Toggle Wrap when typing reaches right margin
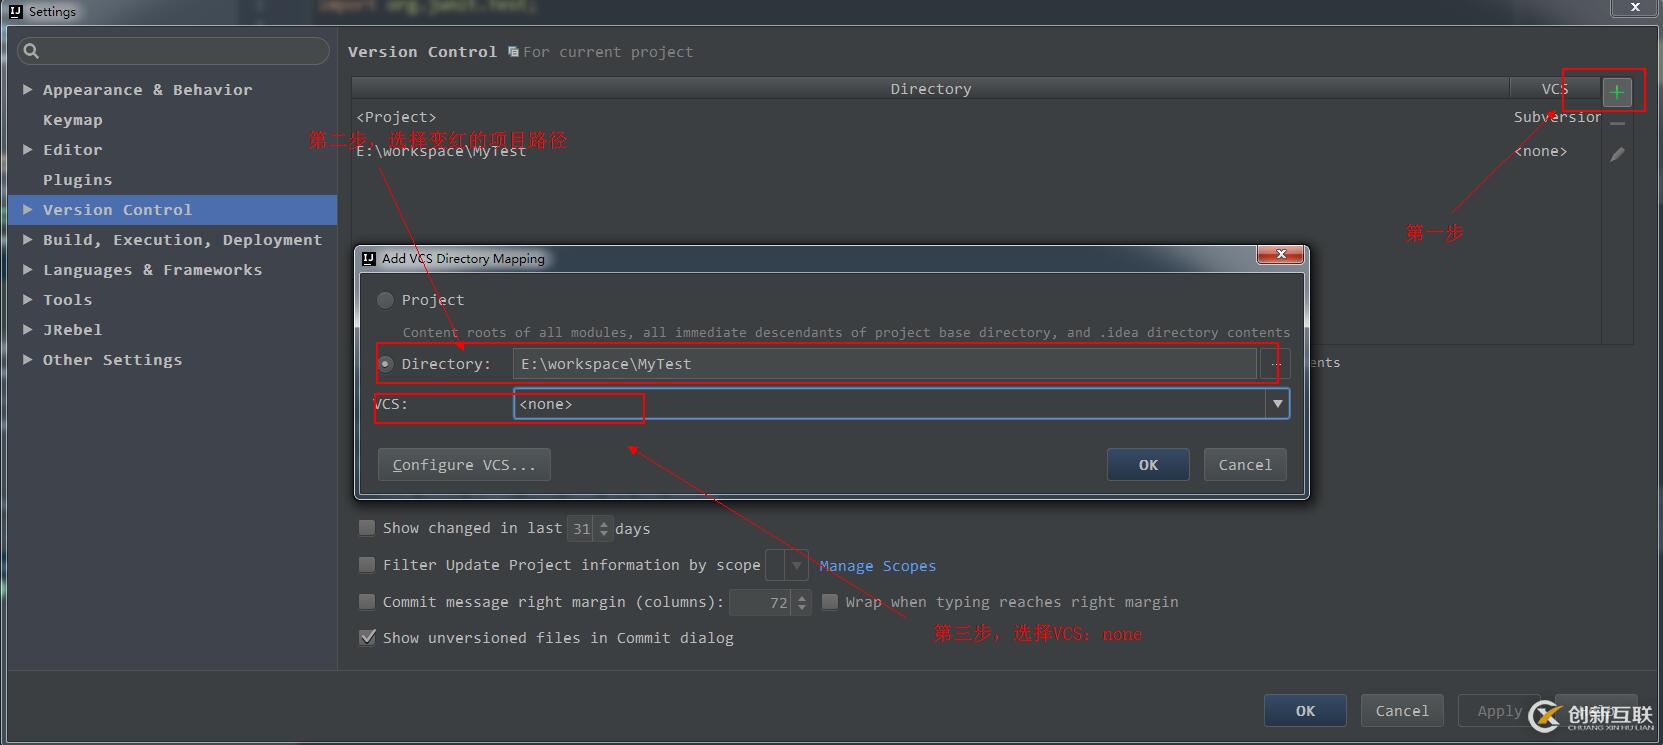1663x745 pixels. click(829, 602)
